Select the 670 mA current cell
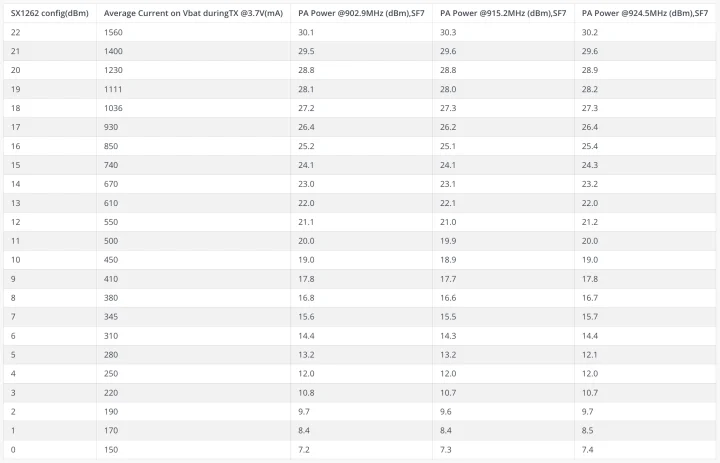Viewport: 720px width, 463px height. [111, 184]
